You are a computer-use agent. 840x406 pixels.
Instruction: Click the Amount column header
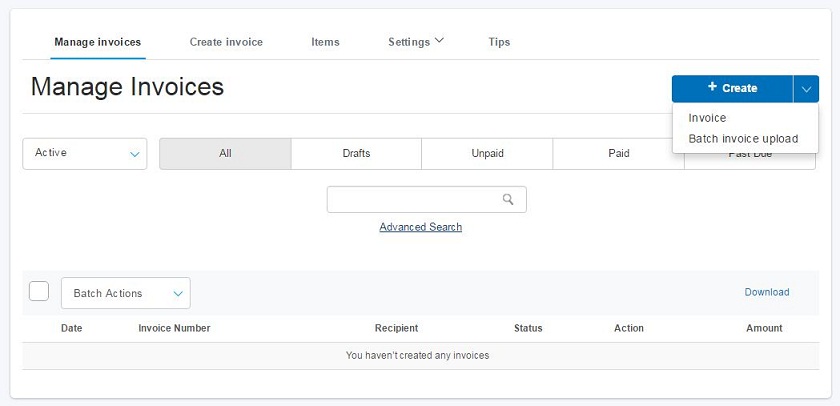tap(764, 328)
